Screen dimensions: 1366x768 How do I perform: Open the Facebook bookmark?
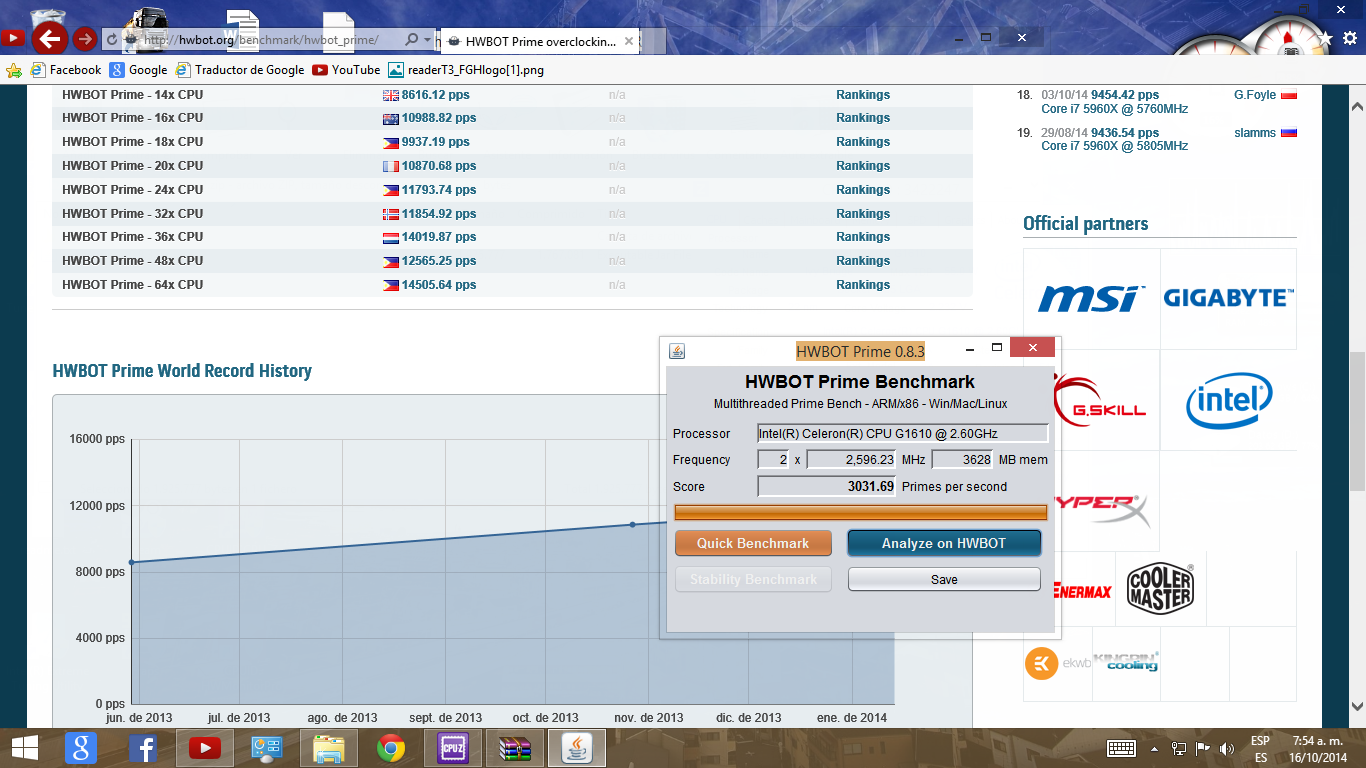pos(66,70)
